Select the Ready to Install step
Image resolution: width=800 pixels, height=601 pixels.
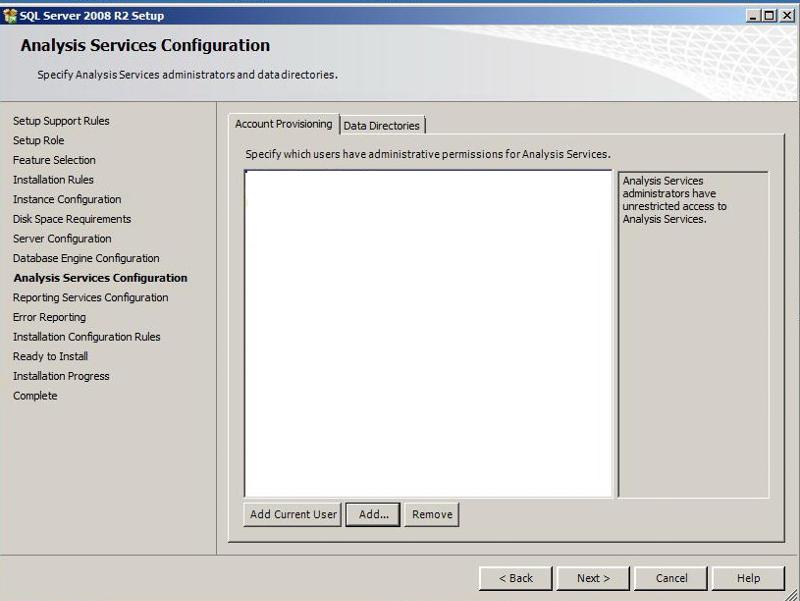51,357
